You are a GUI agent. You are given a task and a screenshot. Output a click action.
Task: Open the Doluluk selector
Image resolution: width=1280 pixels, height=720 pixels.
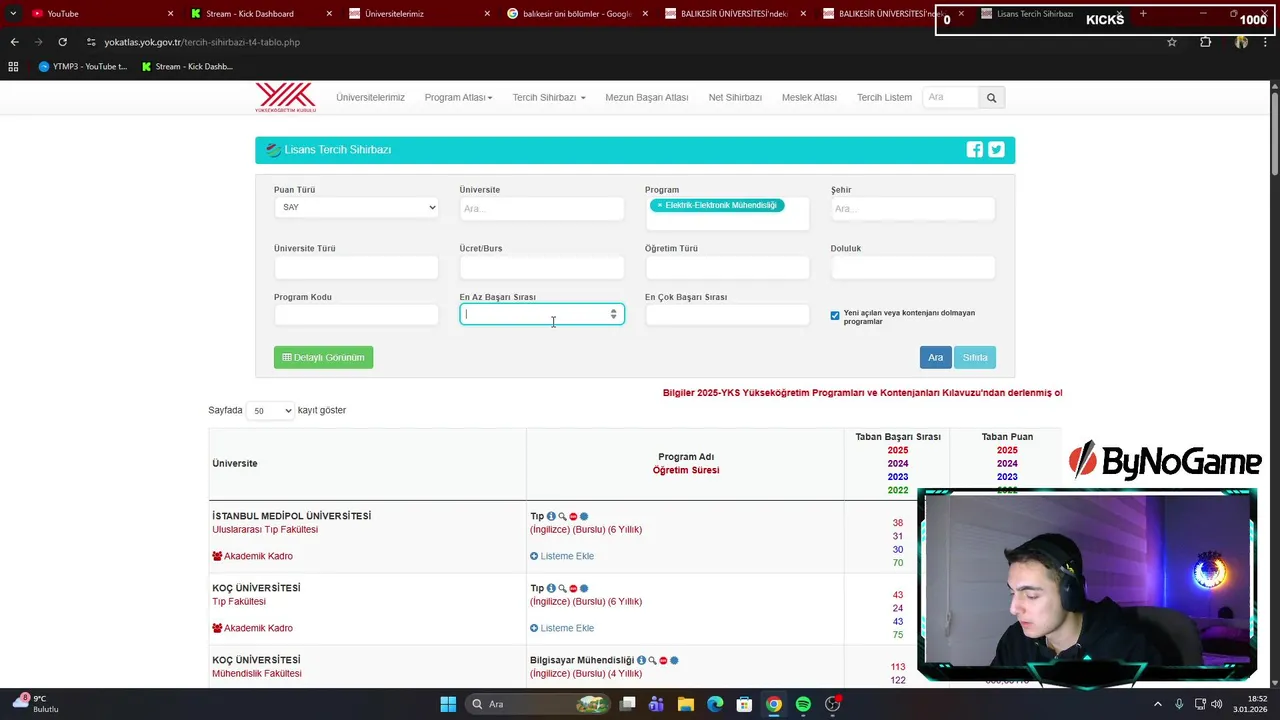click(913, 267)
